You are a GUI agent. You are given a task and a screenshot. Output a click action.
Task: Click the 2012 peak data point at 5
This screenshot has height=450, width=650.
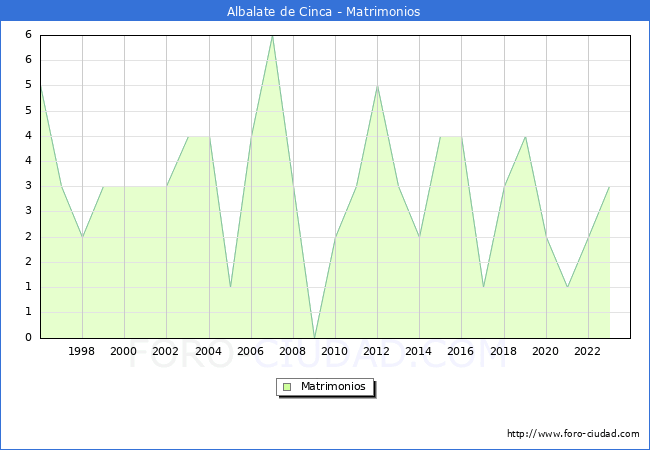tap(378, 86)
